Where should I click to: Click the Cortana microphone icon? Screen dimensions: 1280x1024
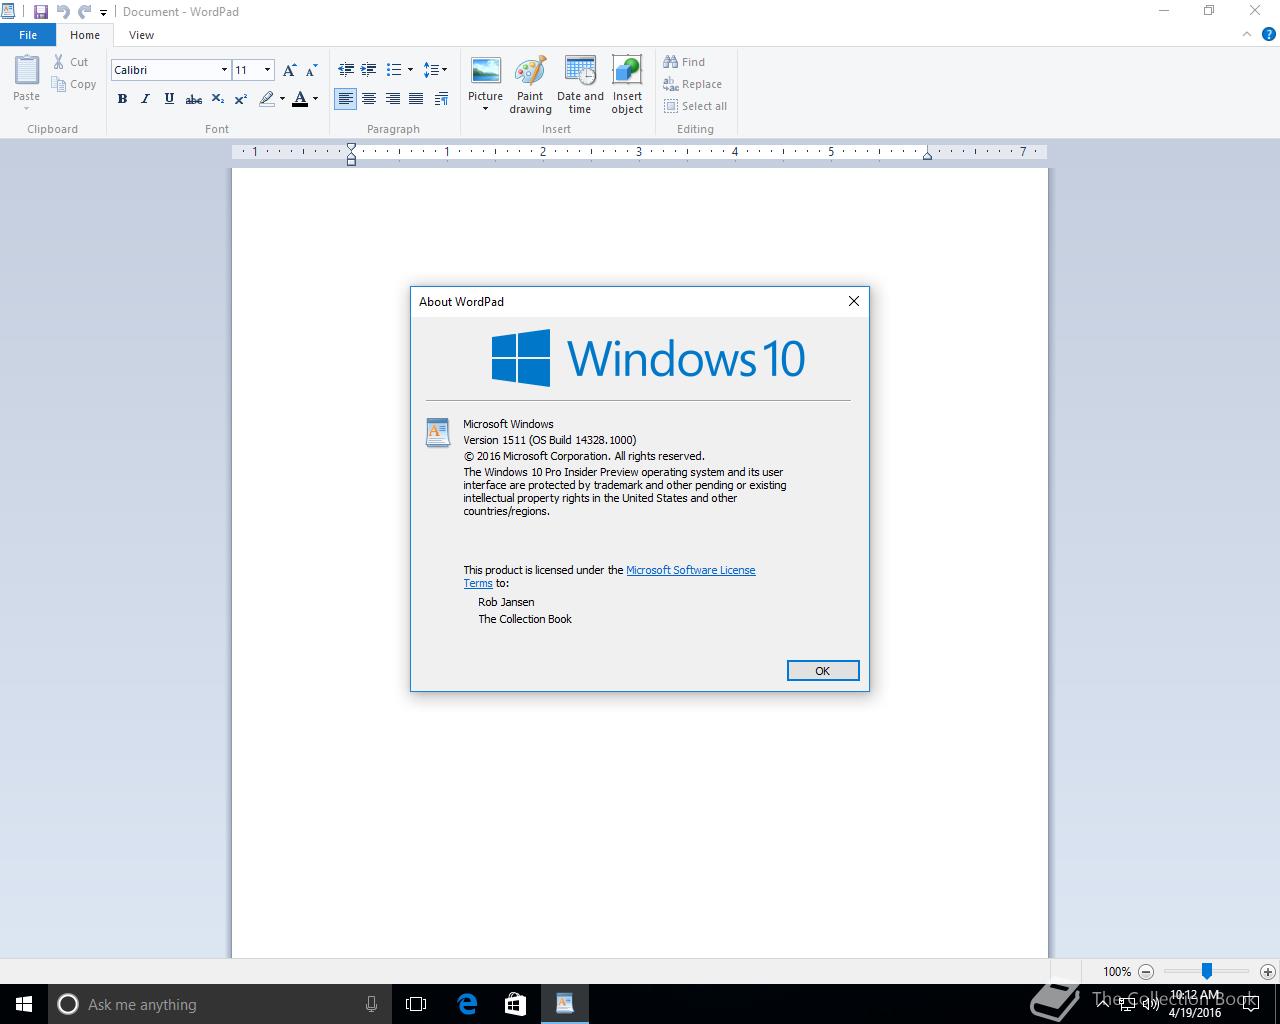pos(371,1004)
